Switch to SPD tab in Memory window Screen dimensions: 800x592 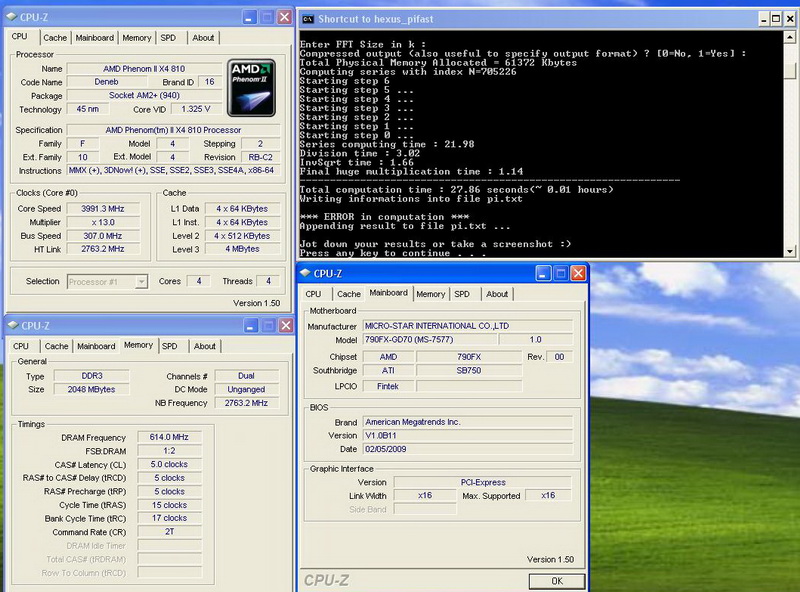pyautogui.click(x=169, y=346)
